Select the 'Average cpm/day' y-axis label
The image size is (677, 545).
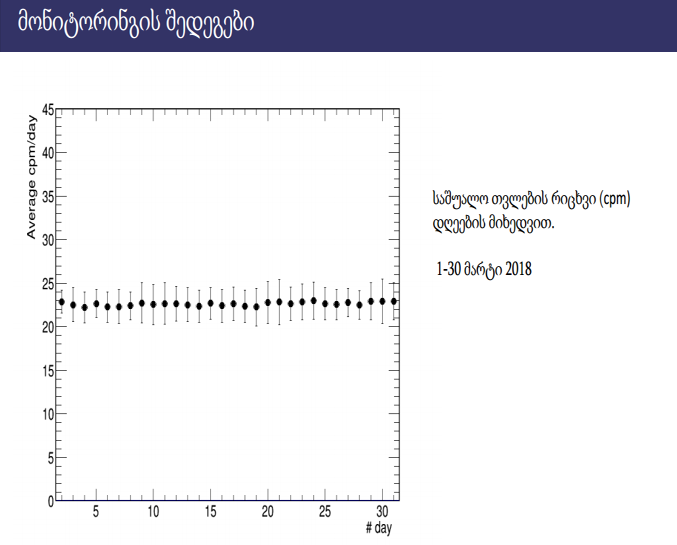pos(31,177)
